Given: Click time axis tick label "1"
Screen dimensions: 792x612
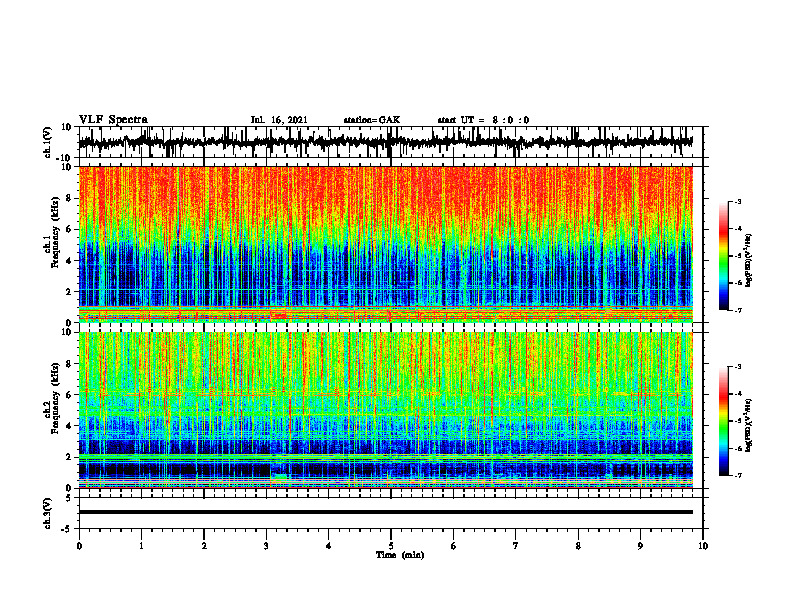Looking at the screenshot, I should [141, 546].
